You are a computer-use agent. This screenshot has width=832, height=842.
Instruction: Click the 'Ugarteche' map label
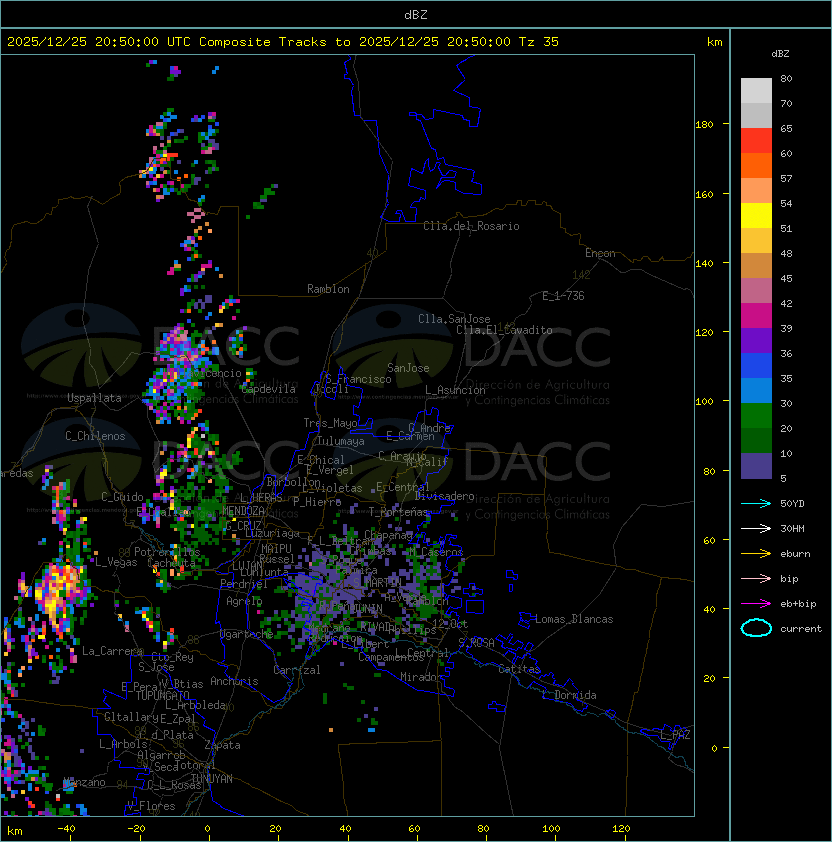246,634
